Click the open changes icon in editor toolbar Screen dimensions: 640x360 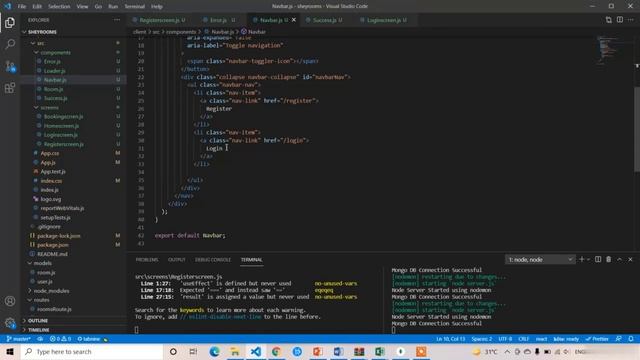(609, 20)
